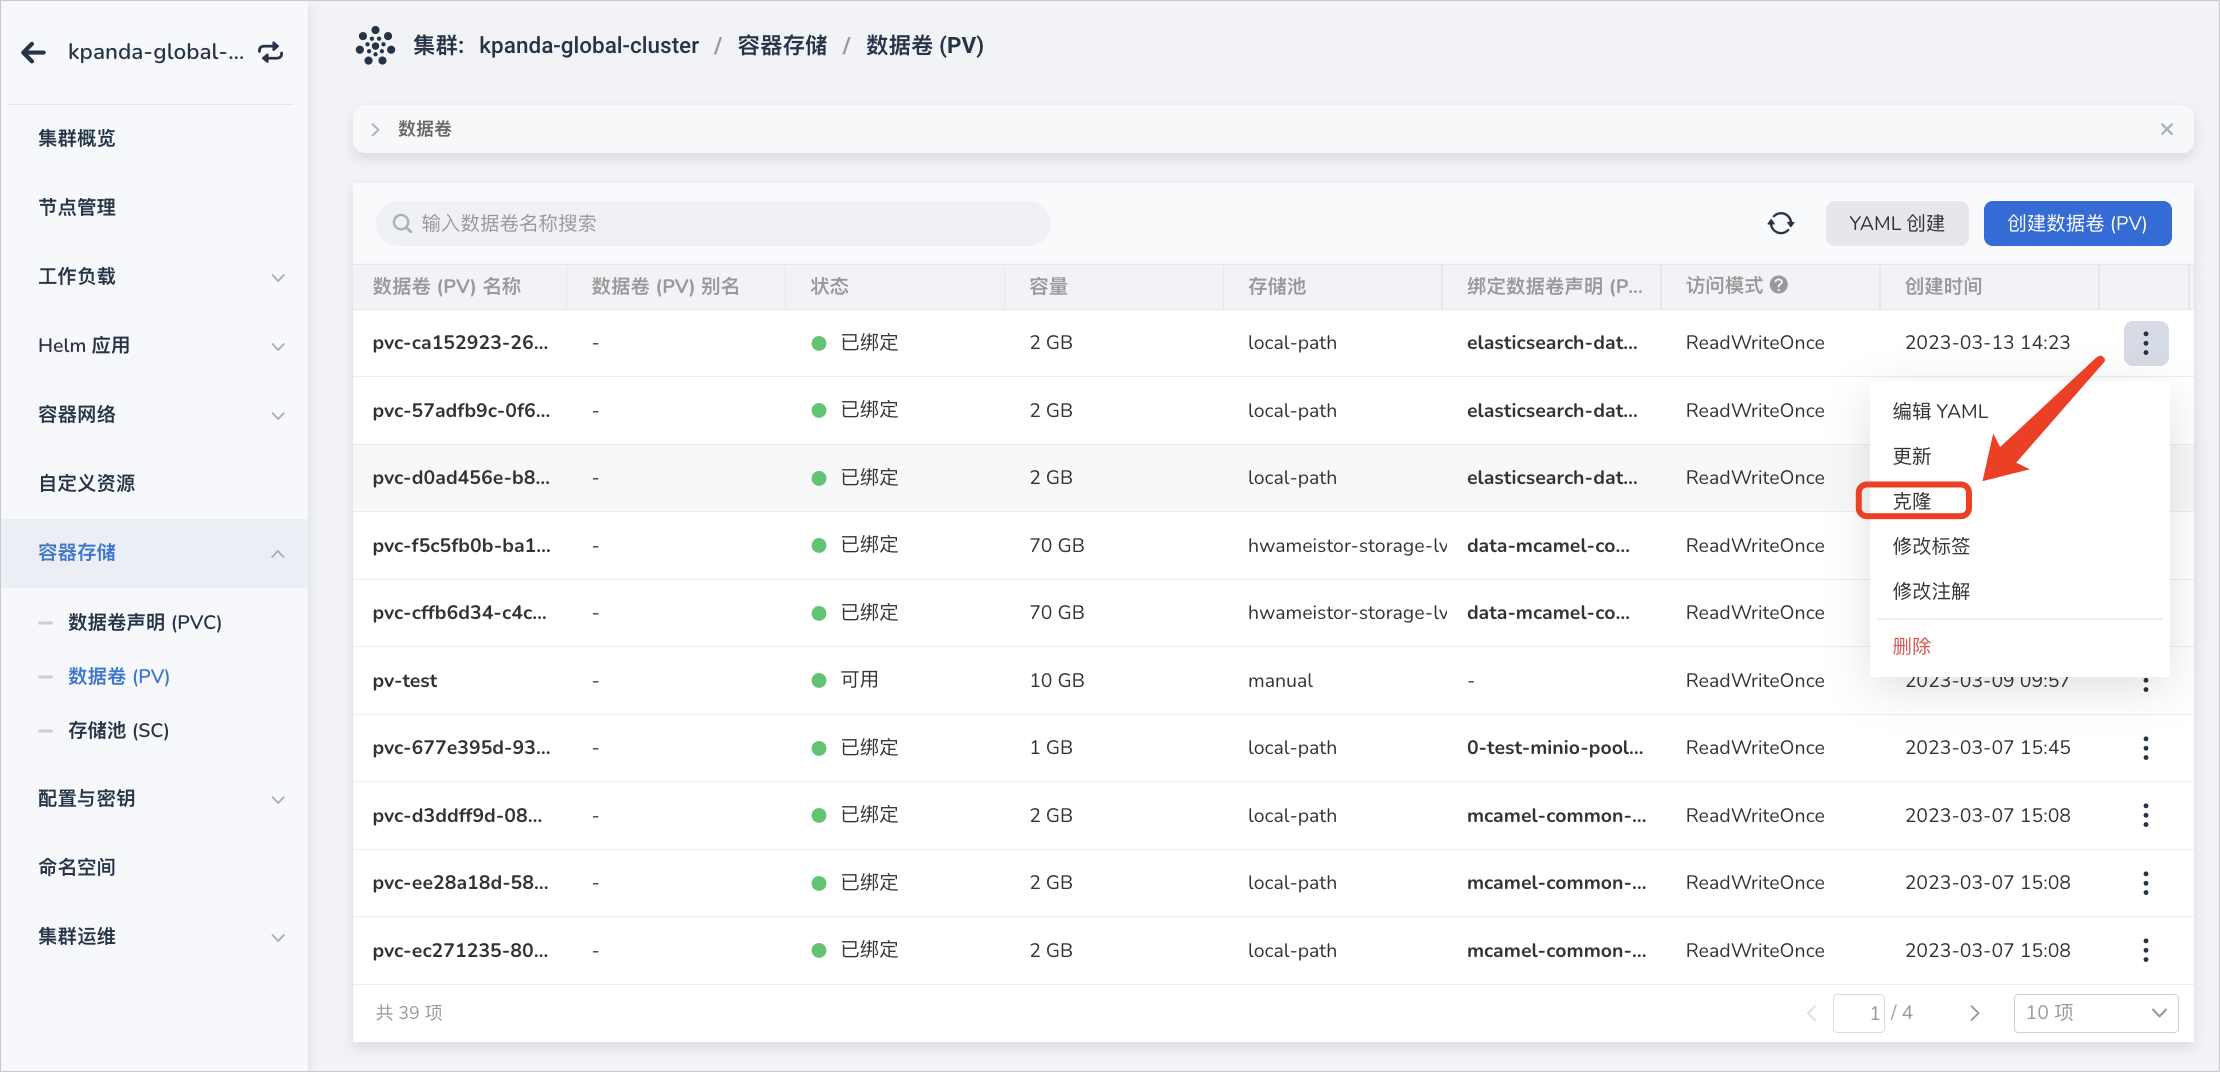Click the back arrow beside kpanda-global
This screenshot has height=1072, width=2220.
(34, 52)
